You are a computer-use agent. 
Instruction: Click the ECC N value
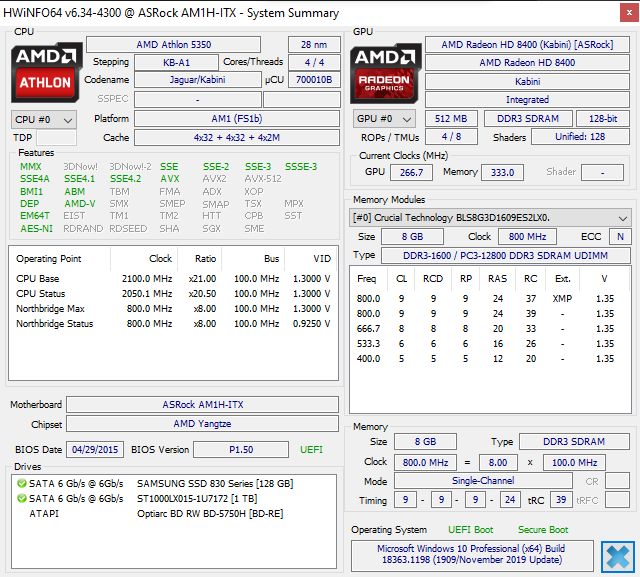point(620,237)
